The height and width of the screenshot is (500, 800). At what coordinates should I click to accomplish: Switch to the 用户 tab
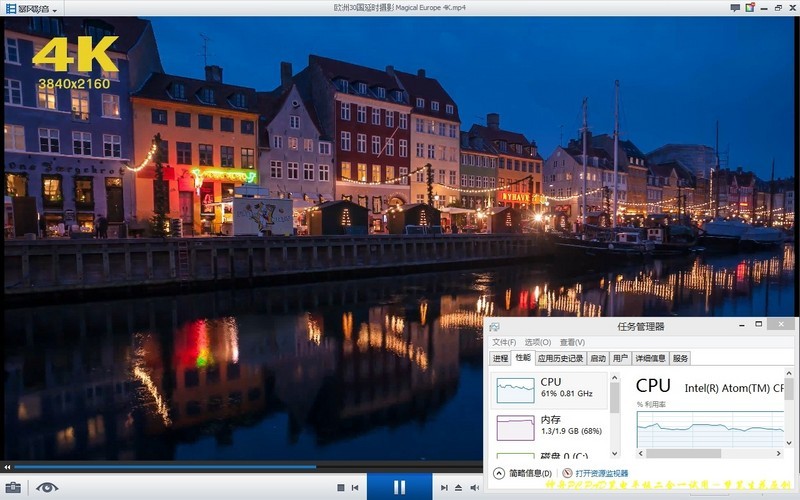(620, 358)
